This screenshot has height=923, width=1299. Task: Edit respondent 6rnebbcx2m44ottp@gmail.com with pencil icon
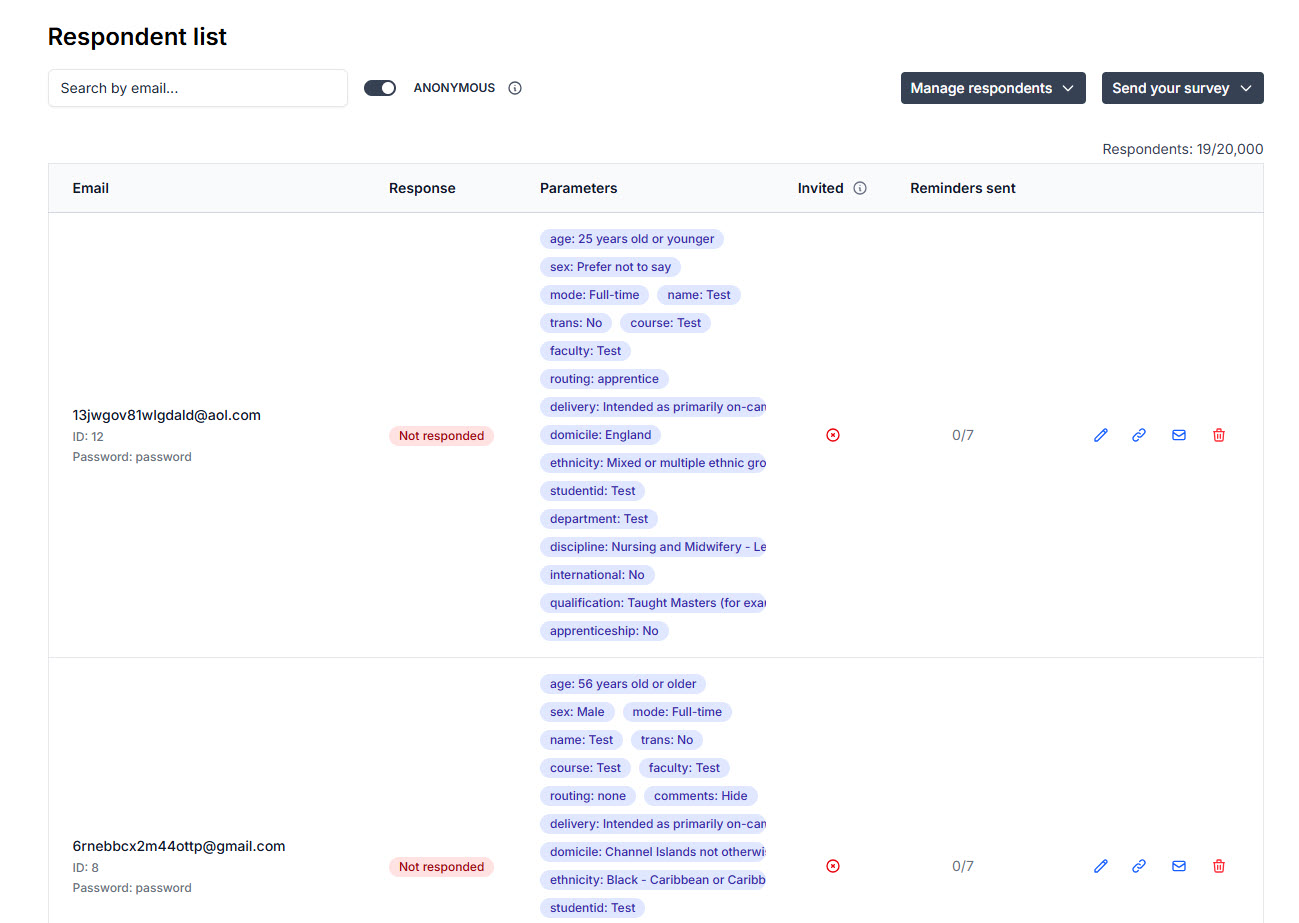[x=1101, y=866]
